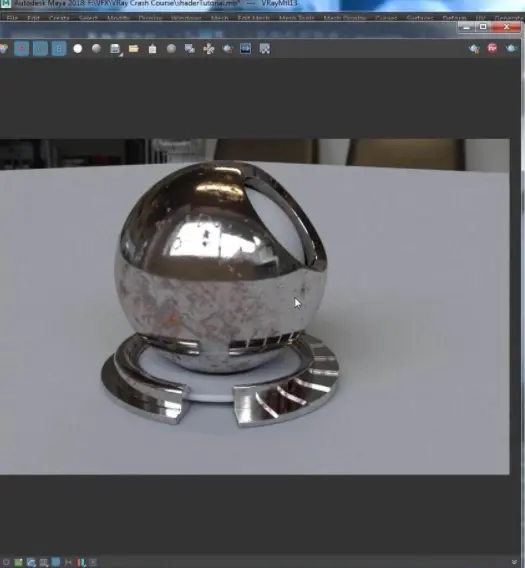Open Deform menu in Maya main window

point(454,18)
